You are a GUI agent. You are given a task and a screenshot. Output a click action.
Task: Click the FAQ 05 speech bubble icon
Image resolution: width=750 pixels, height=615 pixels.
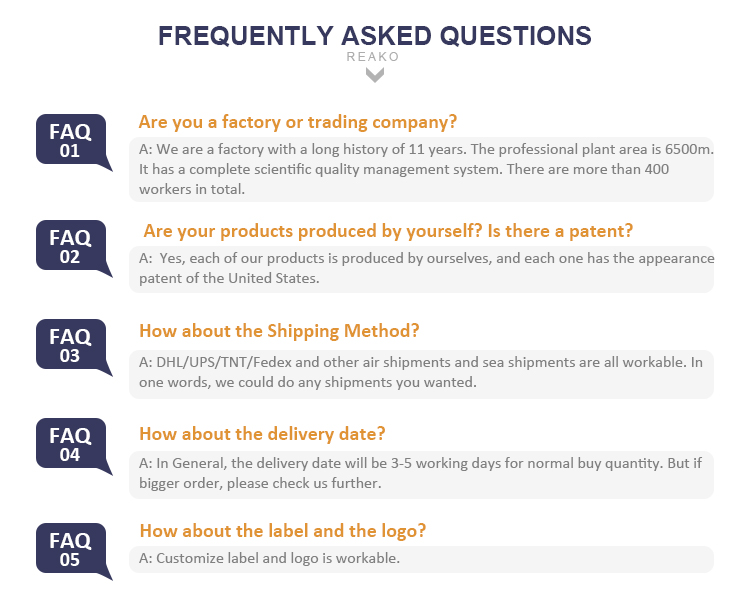[x=74, y=551]
